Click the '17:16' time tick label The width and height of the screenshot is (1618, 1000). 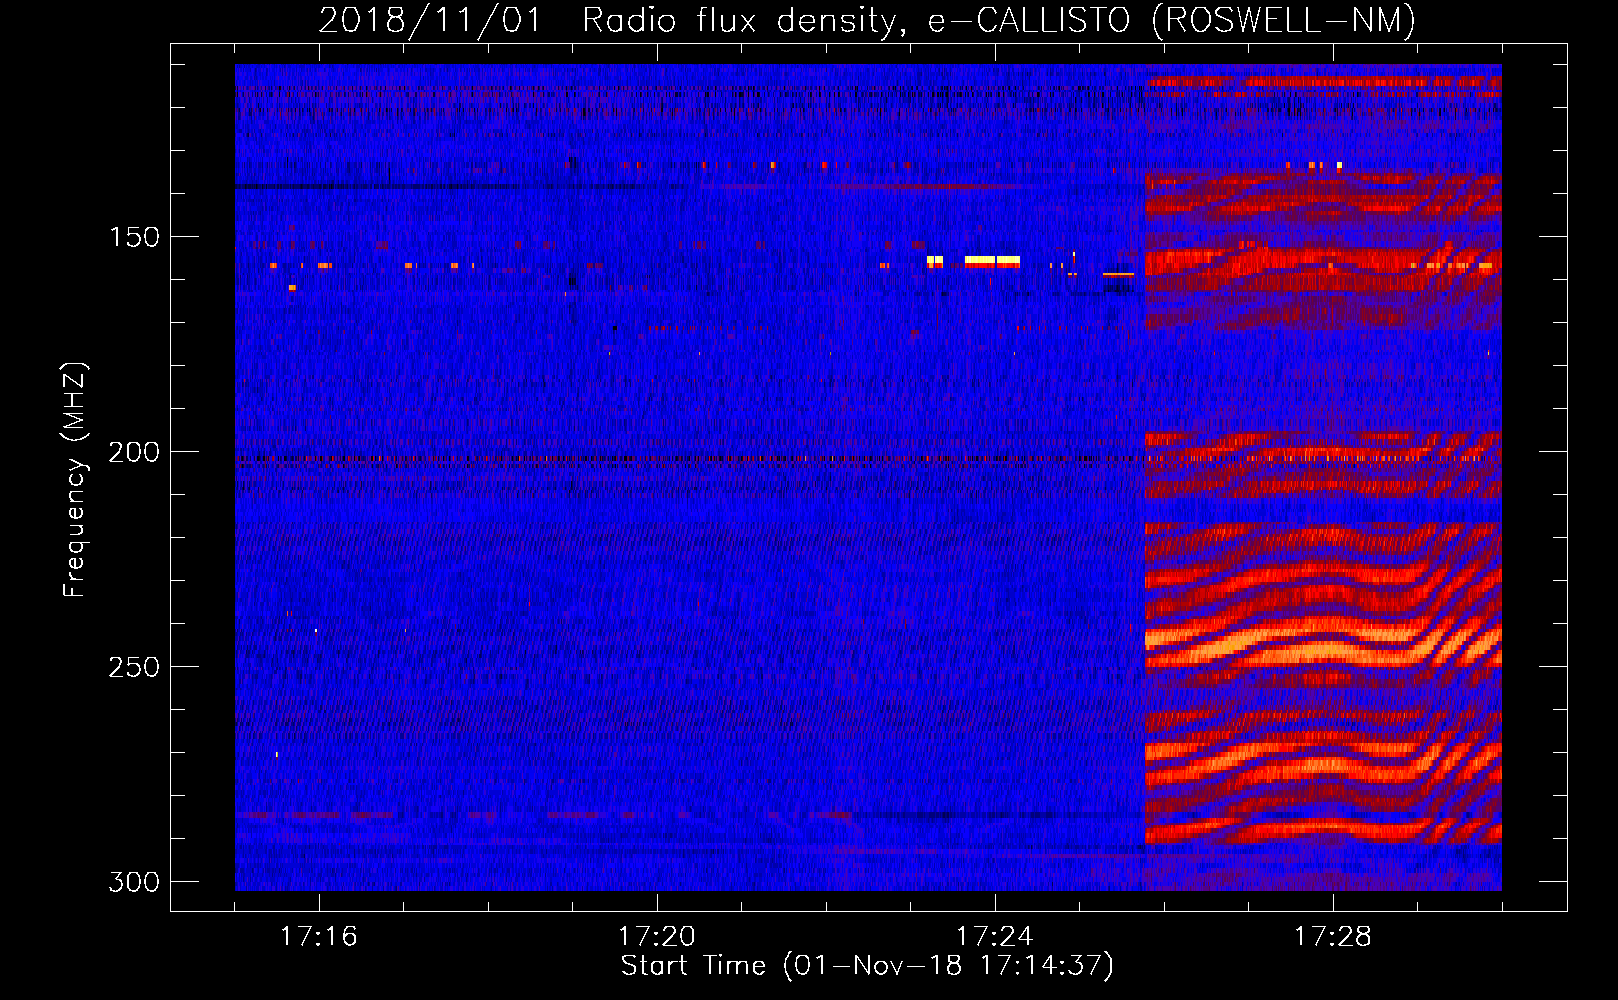click(319, 937)
